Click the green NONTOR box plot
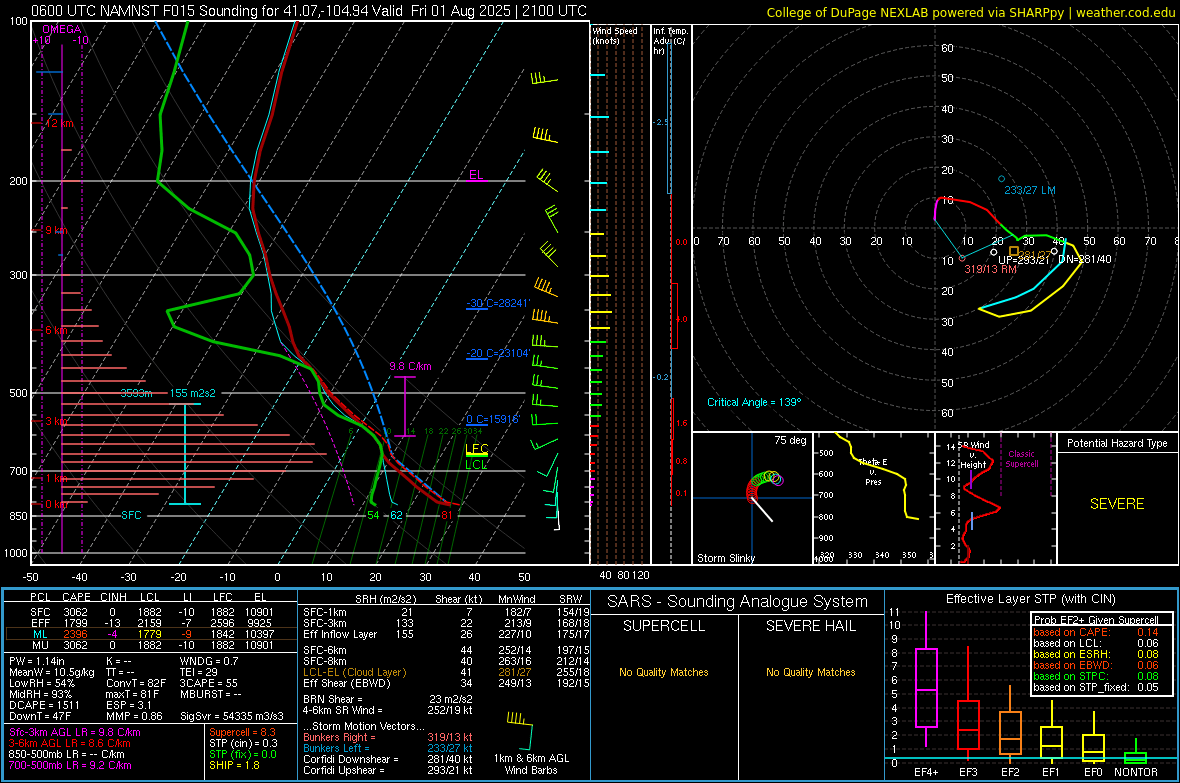Screen dimensions: 1180x783 tap(1136, 751)
